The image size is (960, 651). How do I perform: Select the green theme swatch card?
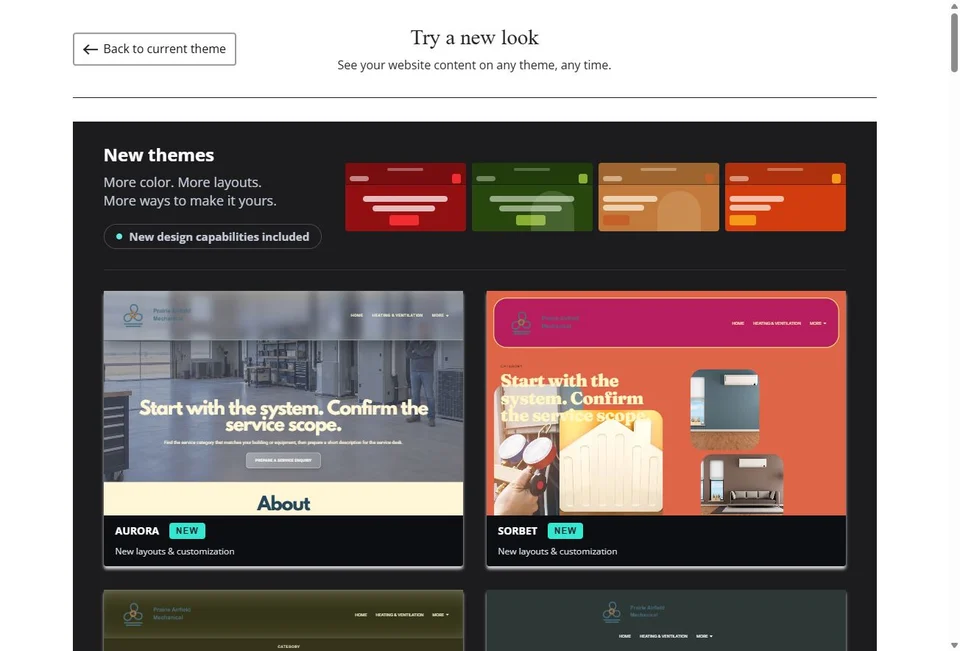click(532, 197)
